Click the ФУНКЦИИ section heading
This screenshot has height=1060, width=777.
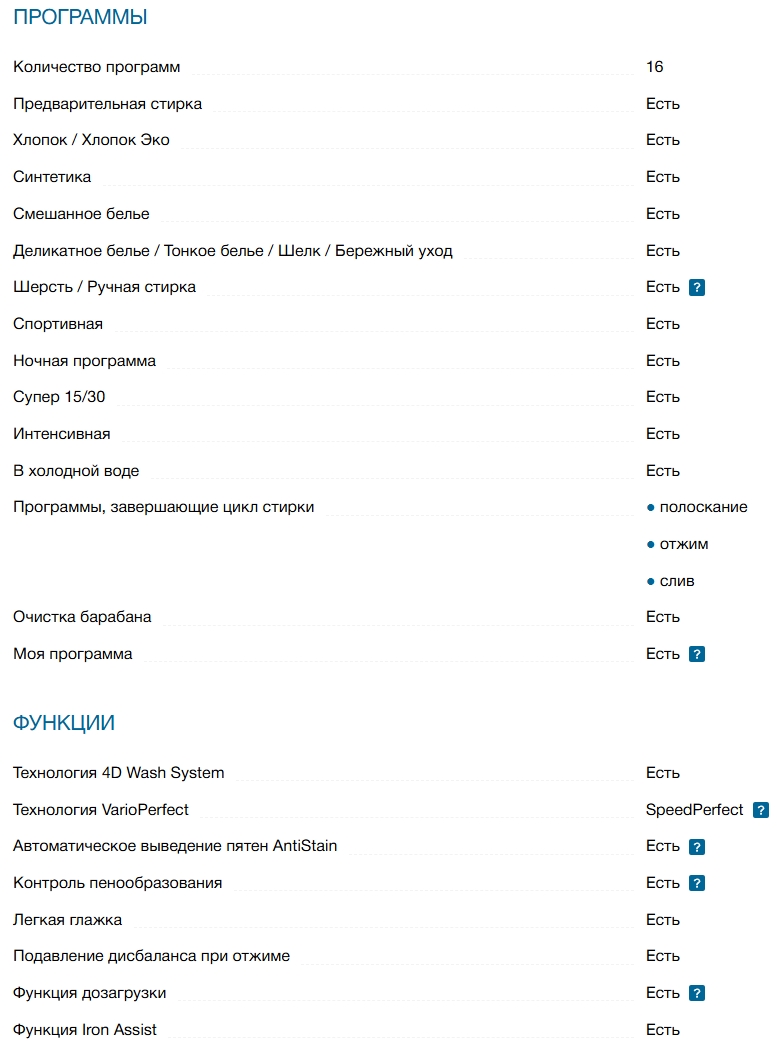[64, 723]
